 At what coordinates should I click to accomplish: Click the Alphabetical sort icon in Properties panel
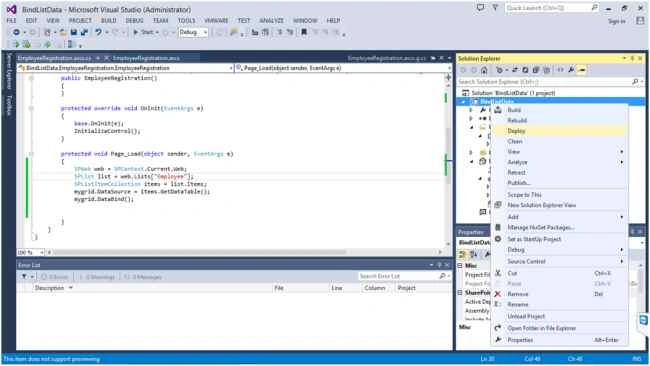pos(474,254)
